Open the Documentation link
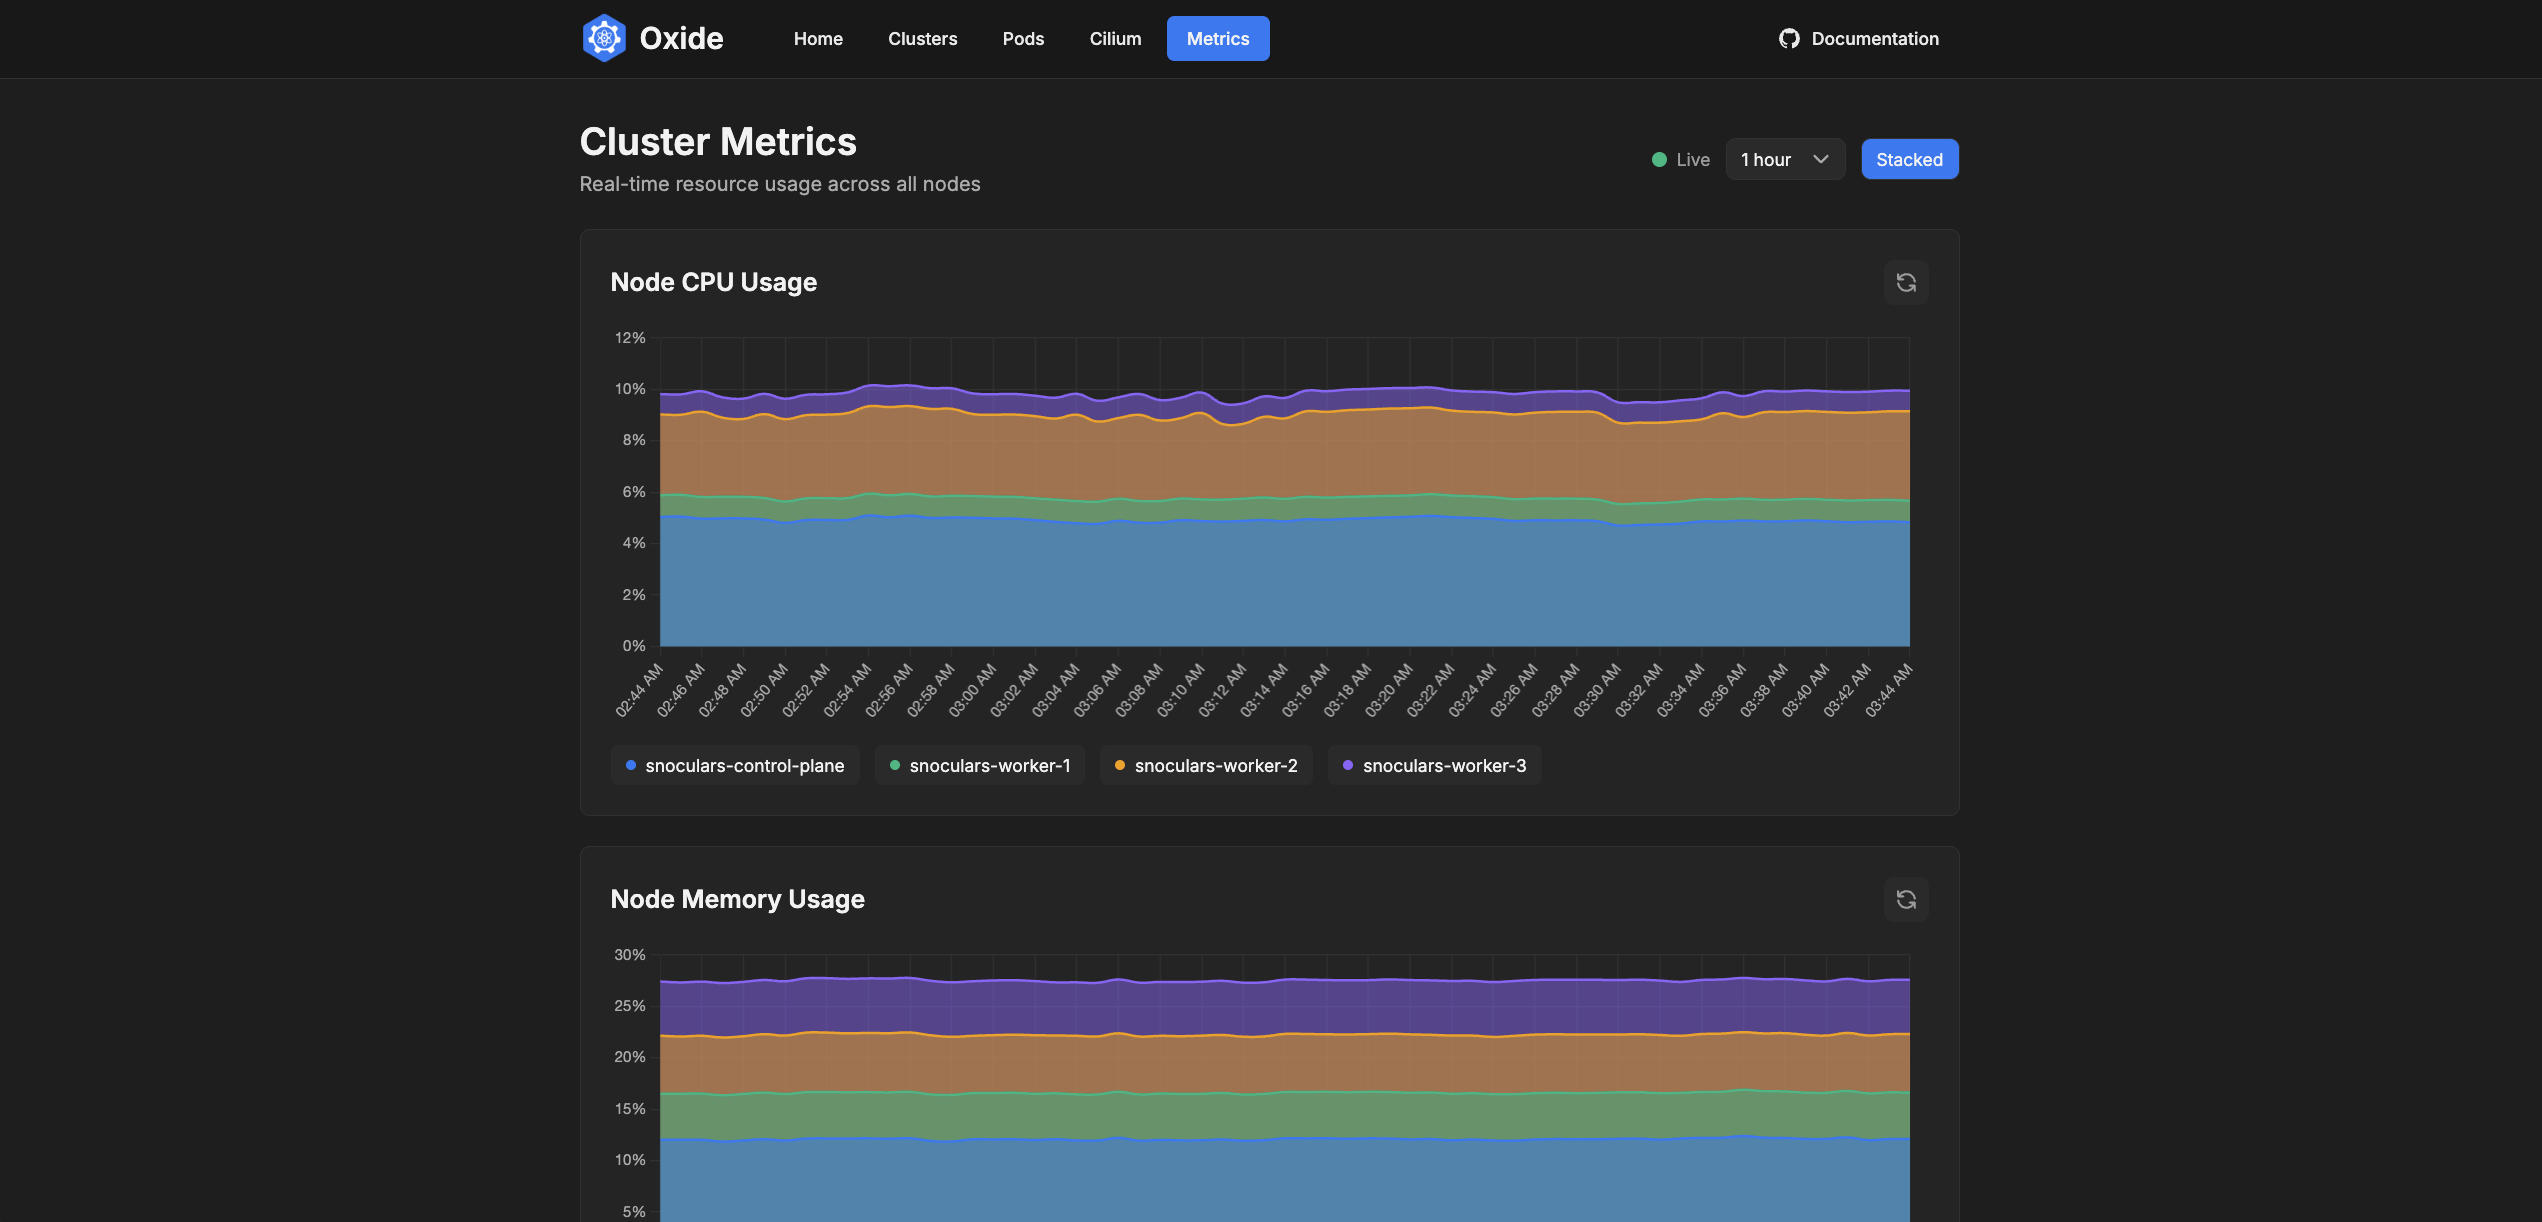Image resolution: width=2542 pixels, height=1222 pixels. pos(1874,39)
